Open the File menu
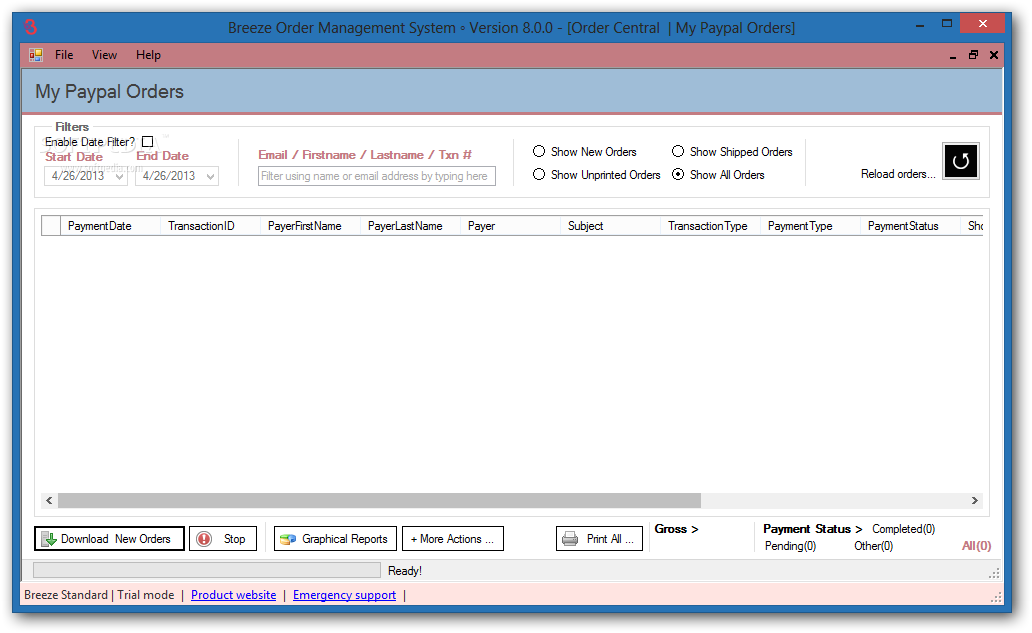1032x633 pixels. point(64,55)
